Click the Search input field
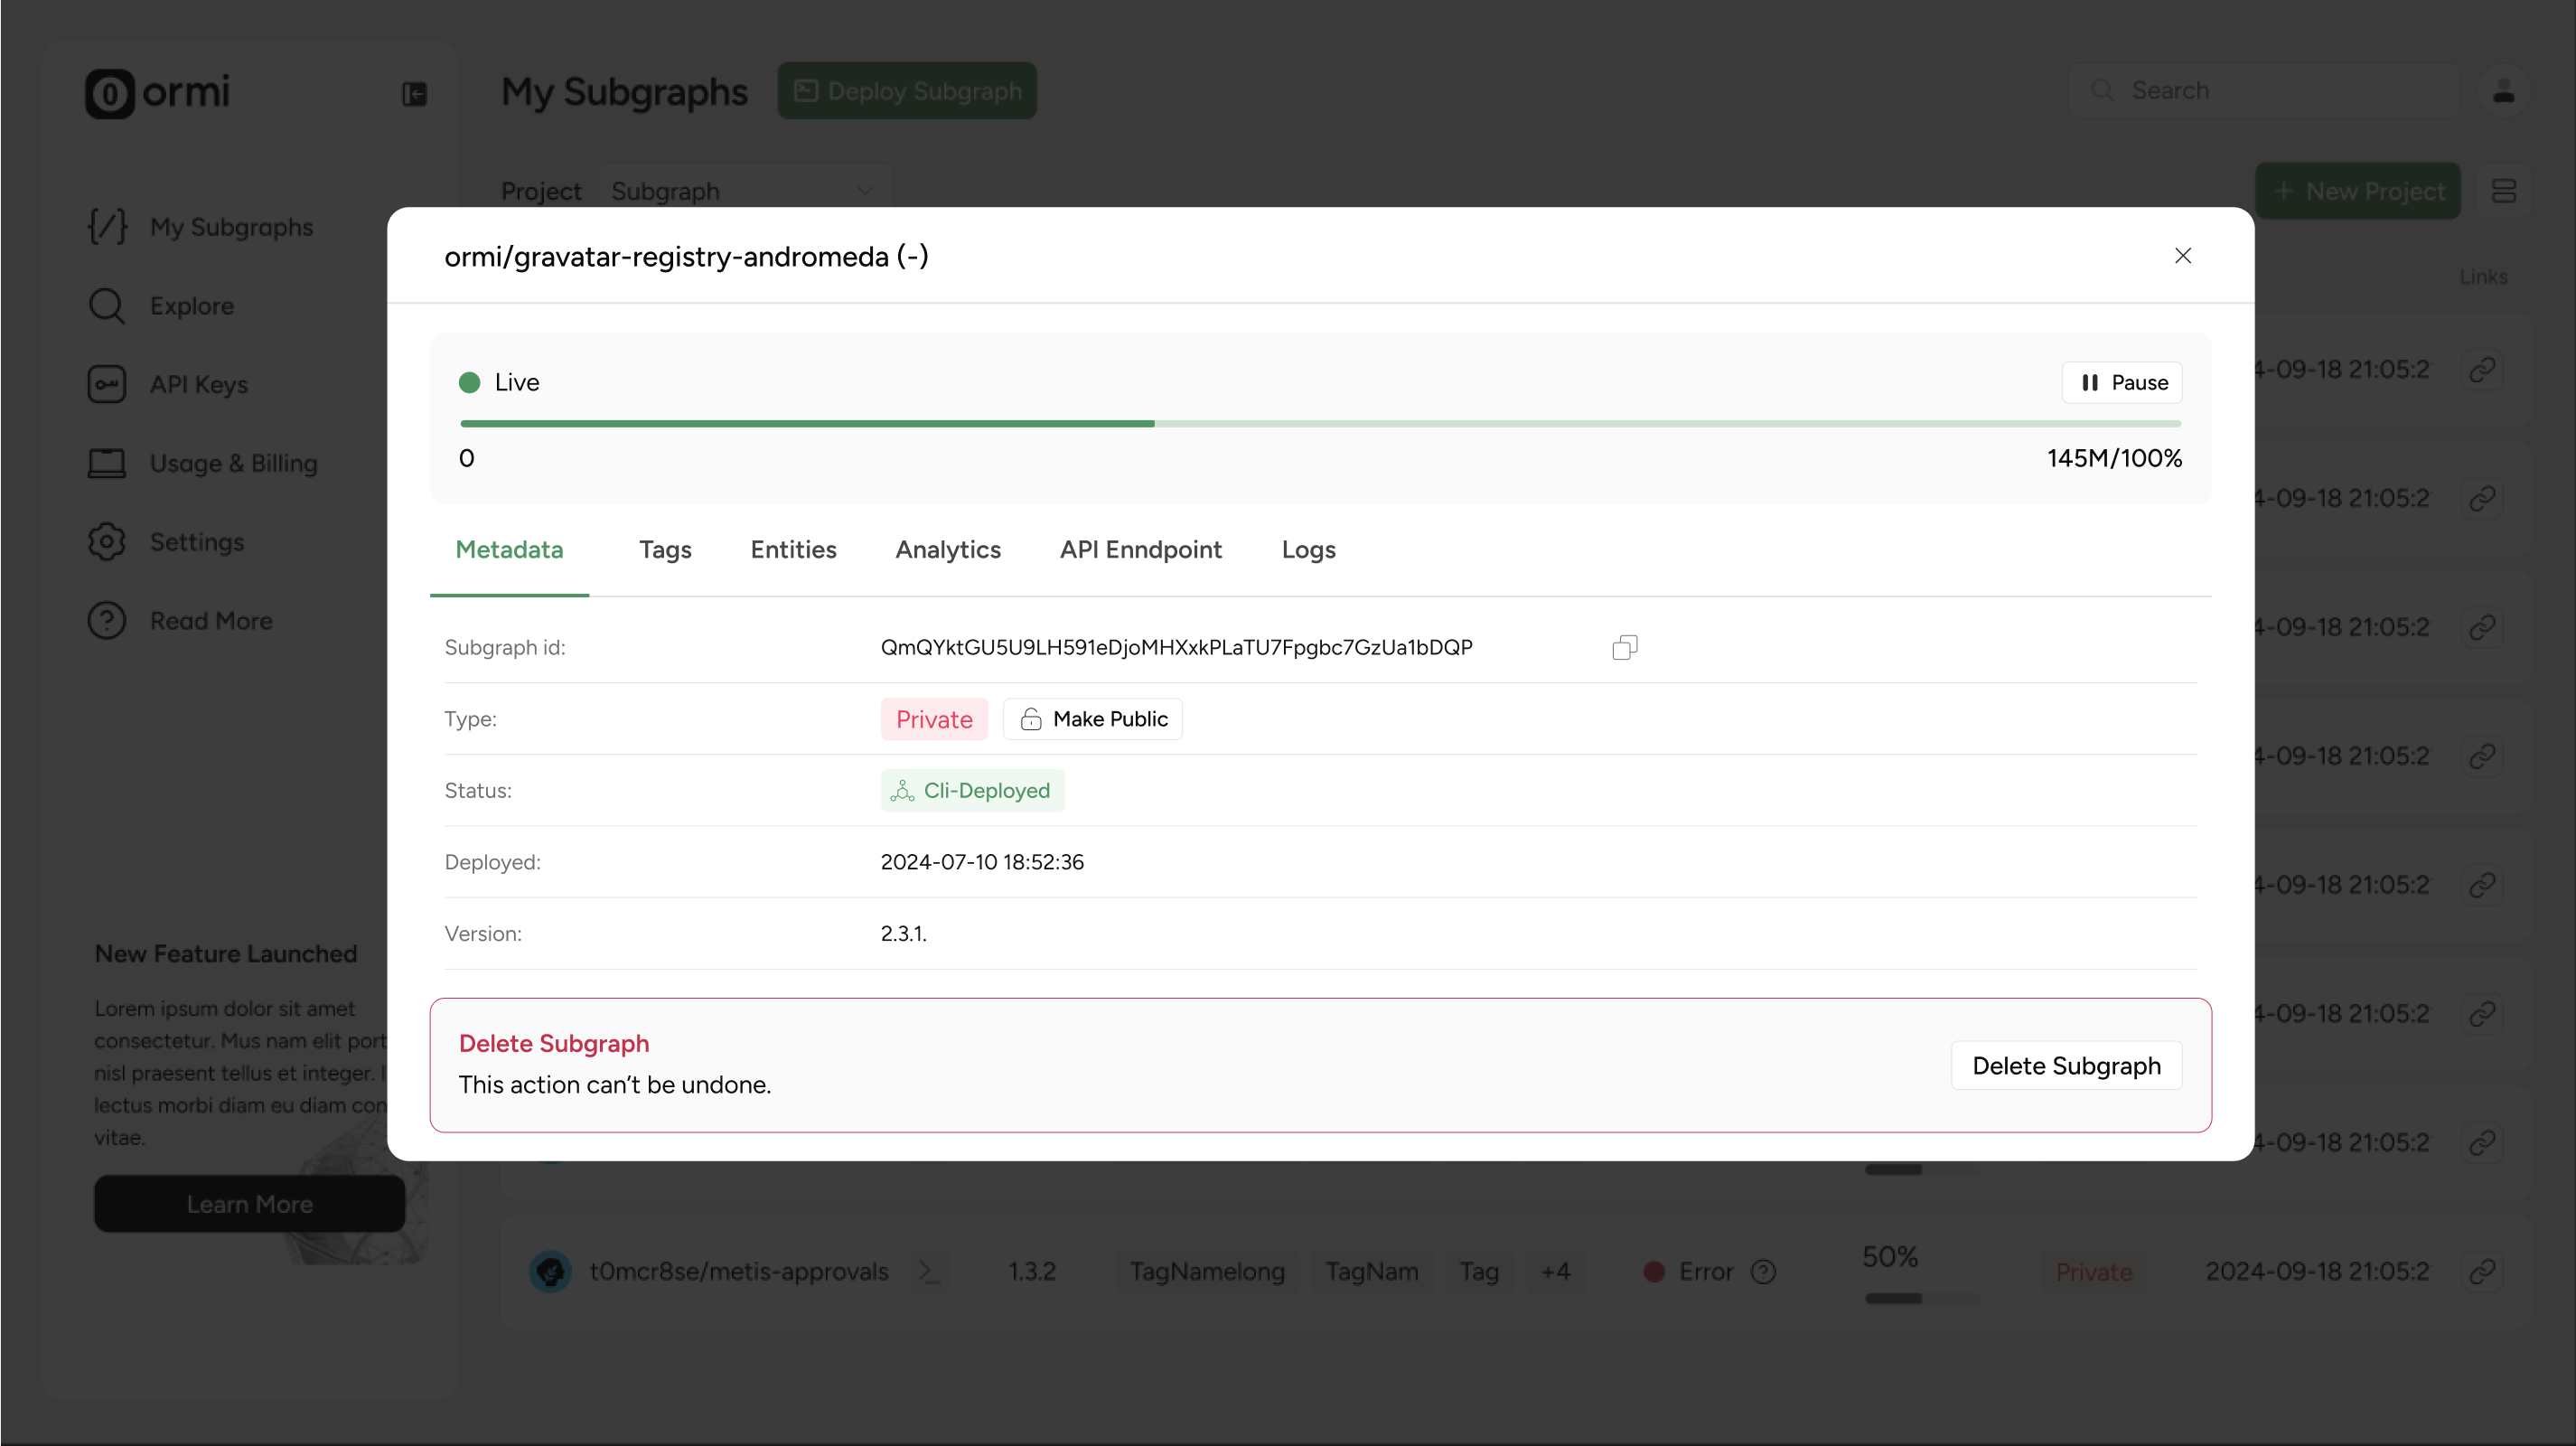 click(x=2264, y=90)
